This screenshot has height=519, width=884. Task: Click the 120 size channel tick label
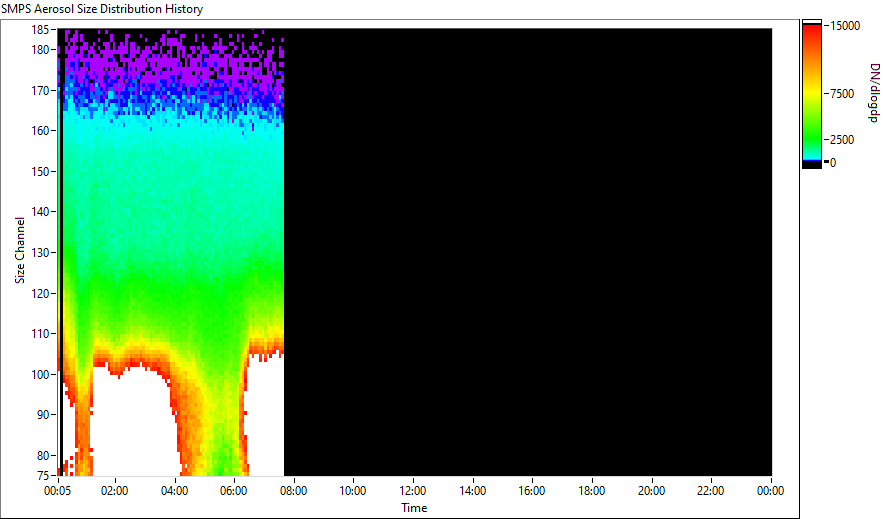tap(40, 293)
